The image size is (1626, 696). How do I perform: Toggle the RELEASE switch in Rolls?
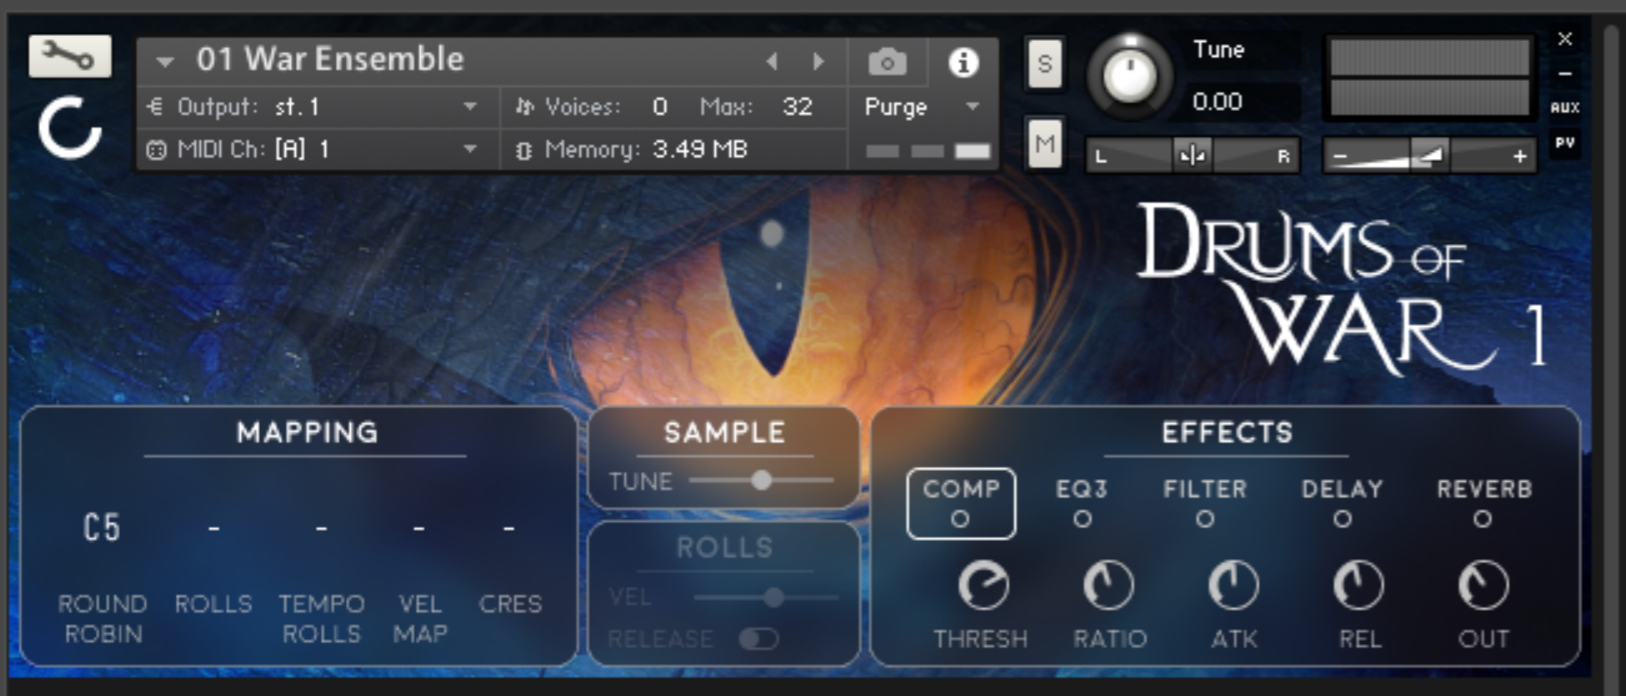click(x=759, y=639)
